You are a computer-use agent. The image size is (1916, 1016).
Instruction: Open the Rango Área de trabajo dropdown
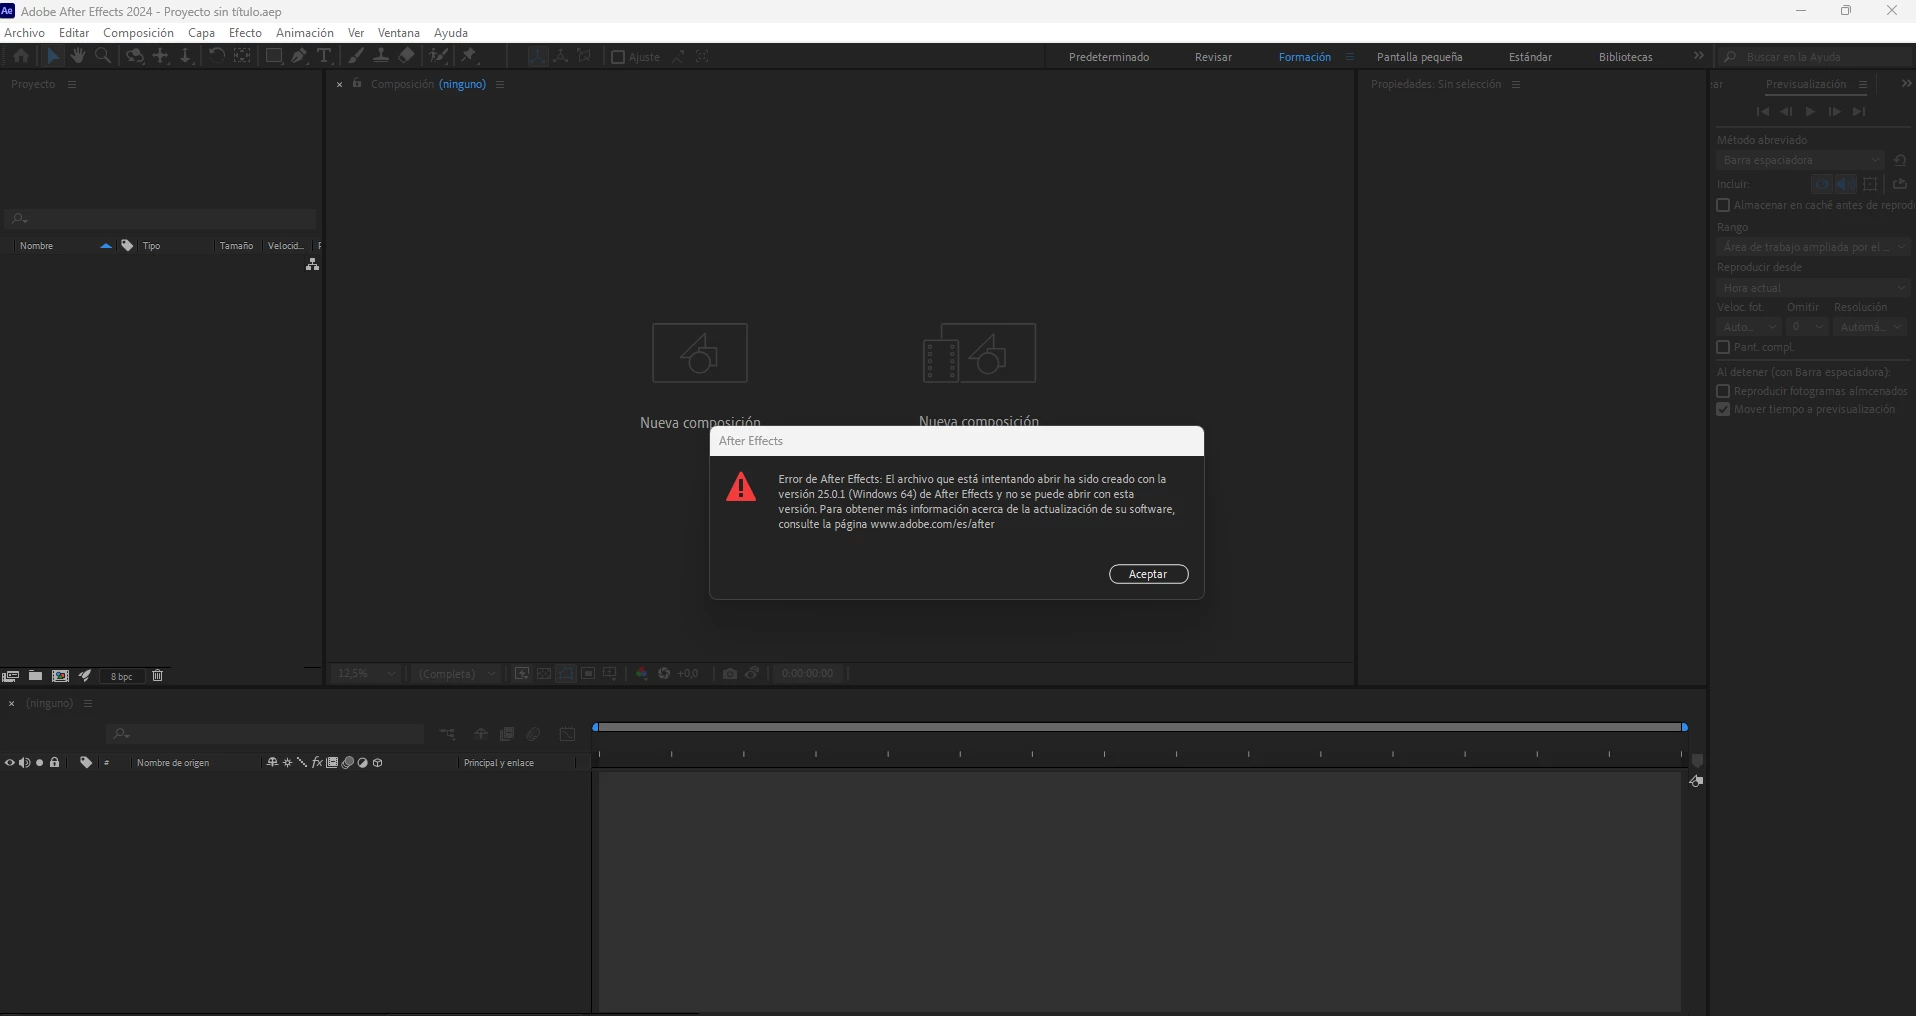point(1813,247)
